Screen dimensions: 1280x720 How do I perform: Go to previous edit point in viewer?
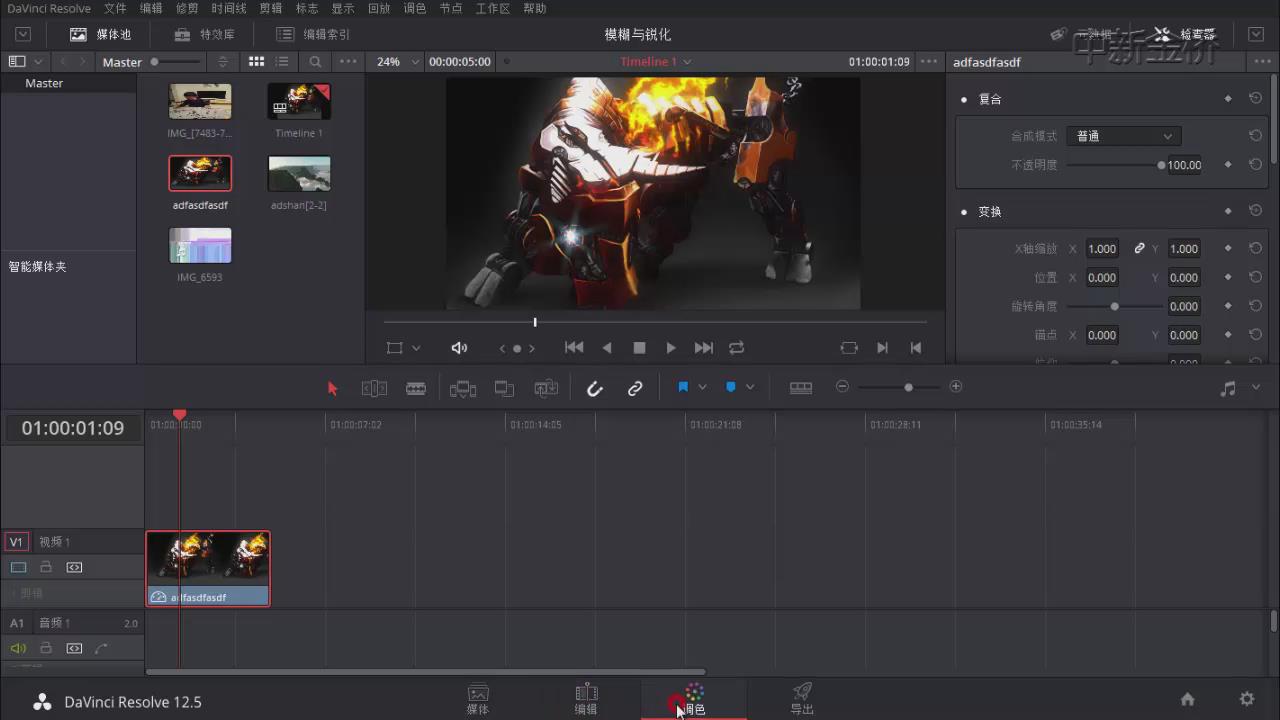click(915, 348)
